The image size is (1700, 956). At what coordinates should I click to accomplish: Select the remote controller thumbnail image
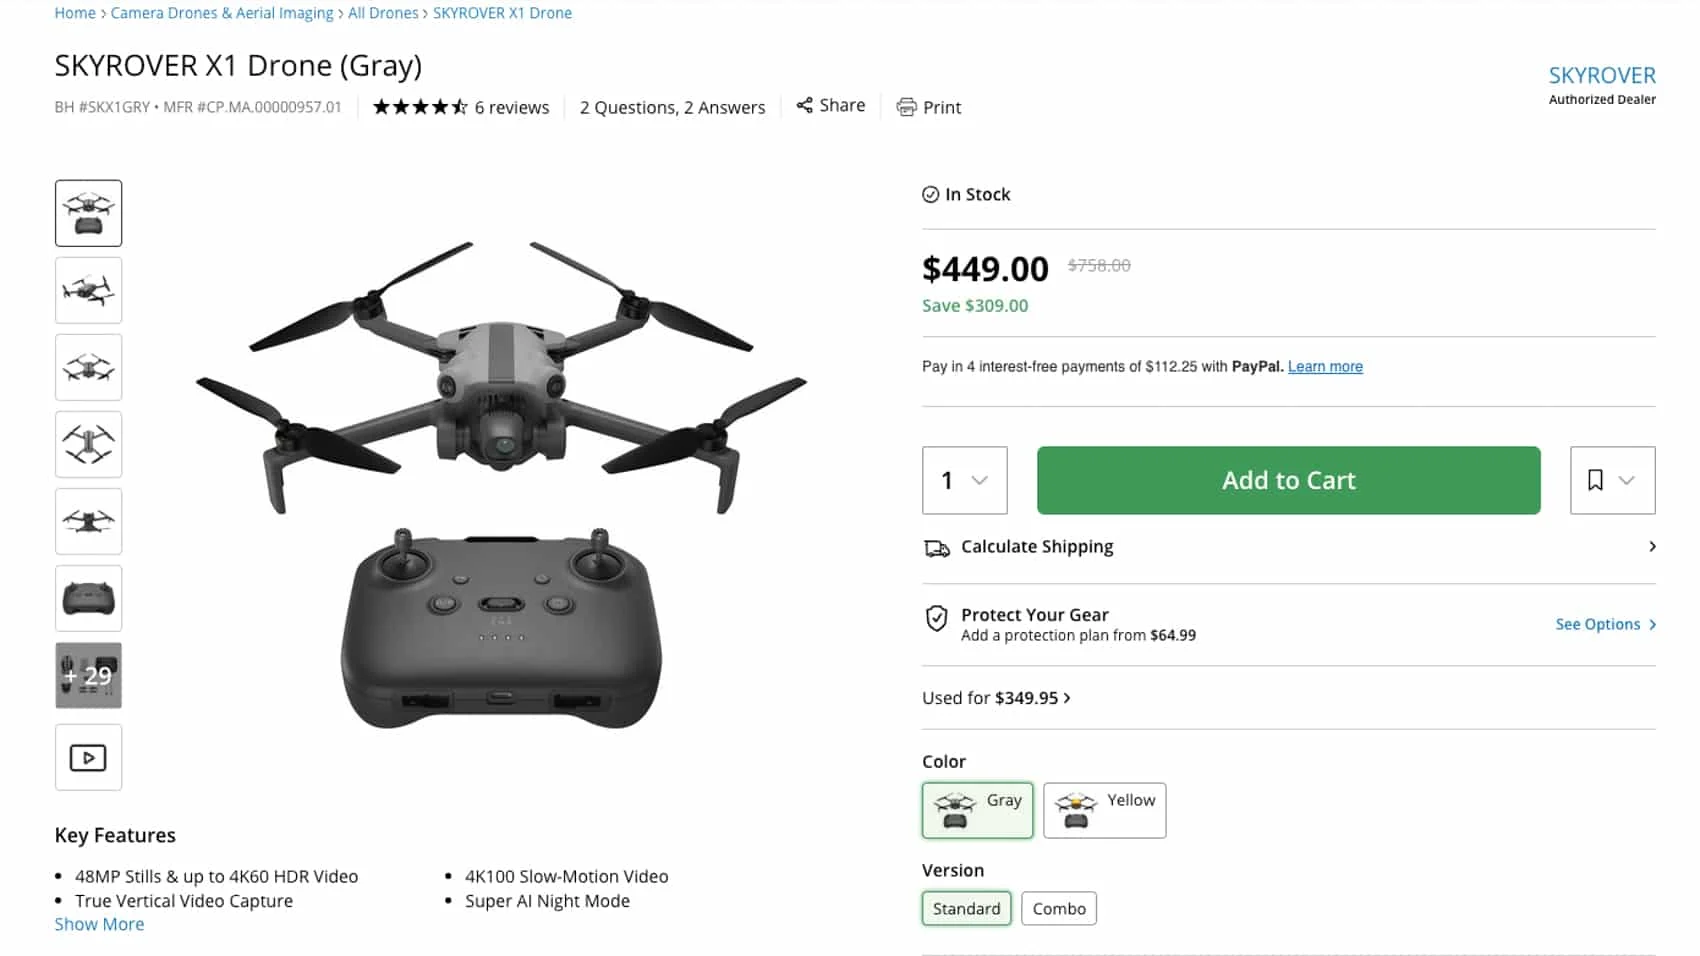tap(88, 598)
